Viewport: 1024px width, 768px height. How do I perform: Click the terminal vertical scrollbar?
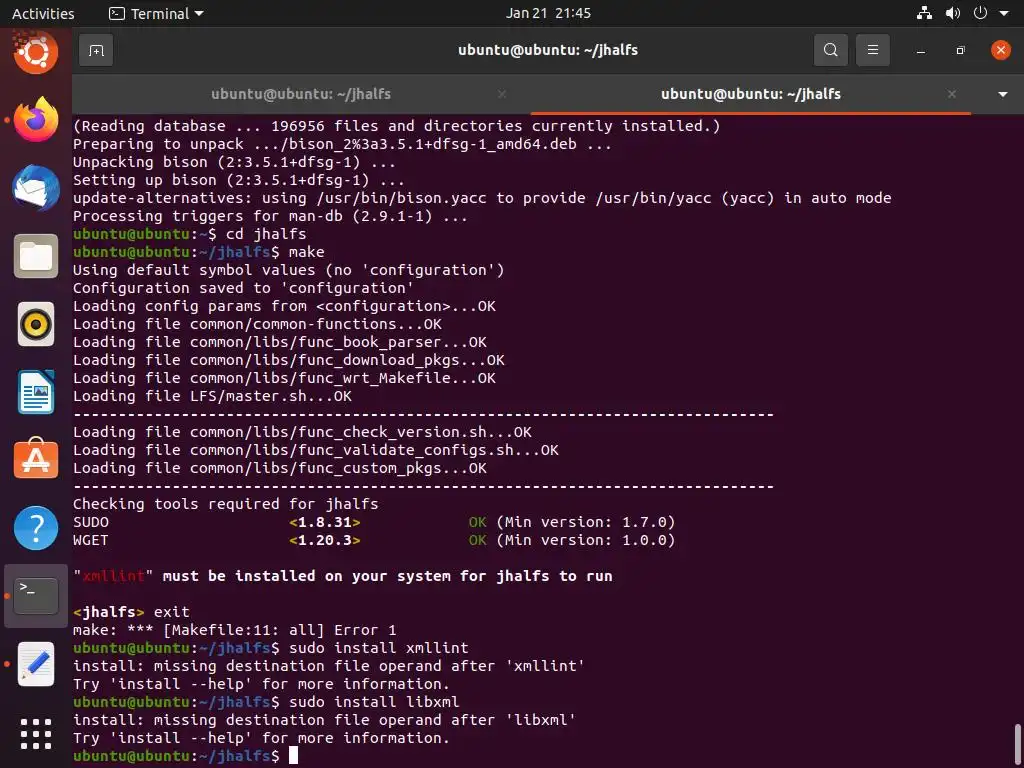pyautogui.click(x=1017, y=743)
